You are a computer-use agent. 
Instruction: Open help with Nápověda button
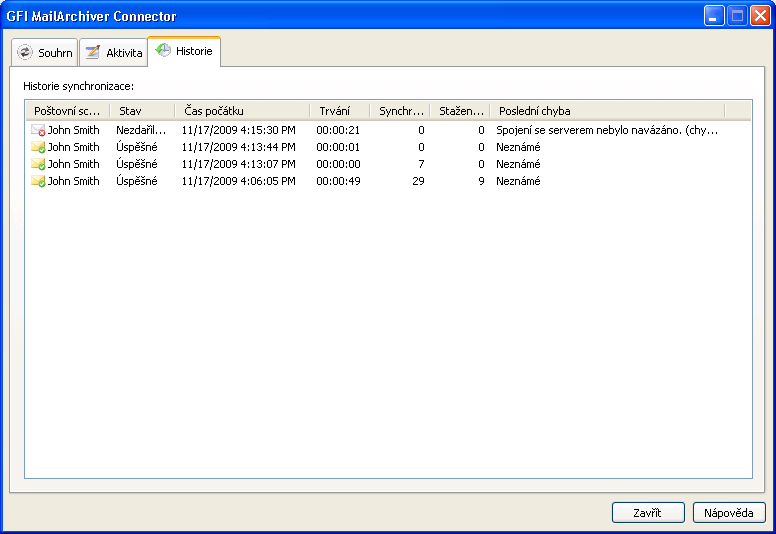click(729, 513)
